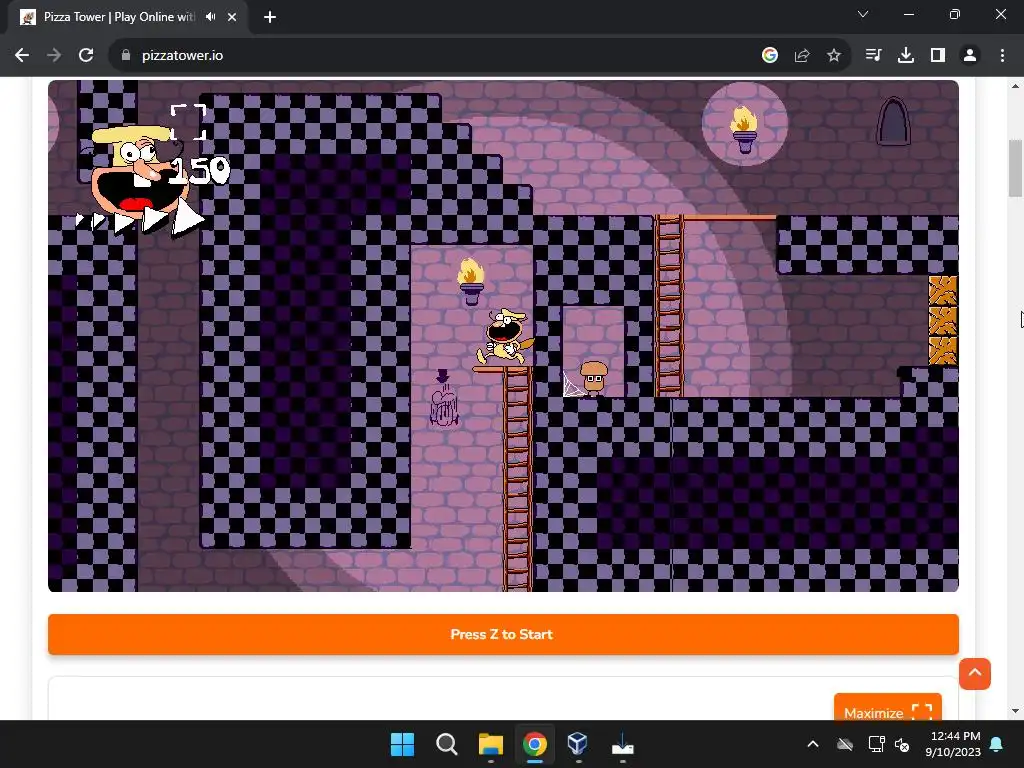Image resolution: width=1024 pixels, height=768 pixels.
Task: Click the Maximize button
Action: [888, 710]
